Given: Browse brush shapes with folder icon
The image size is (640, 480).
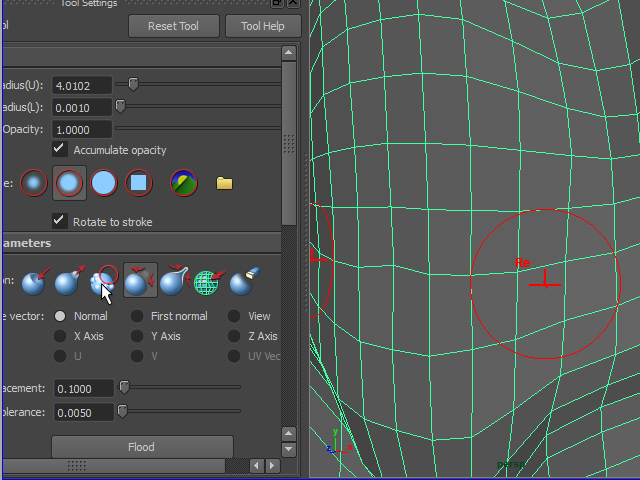Looking at the screenshot, I should pyautogui.click(x=224, y=183).
